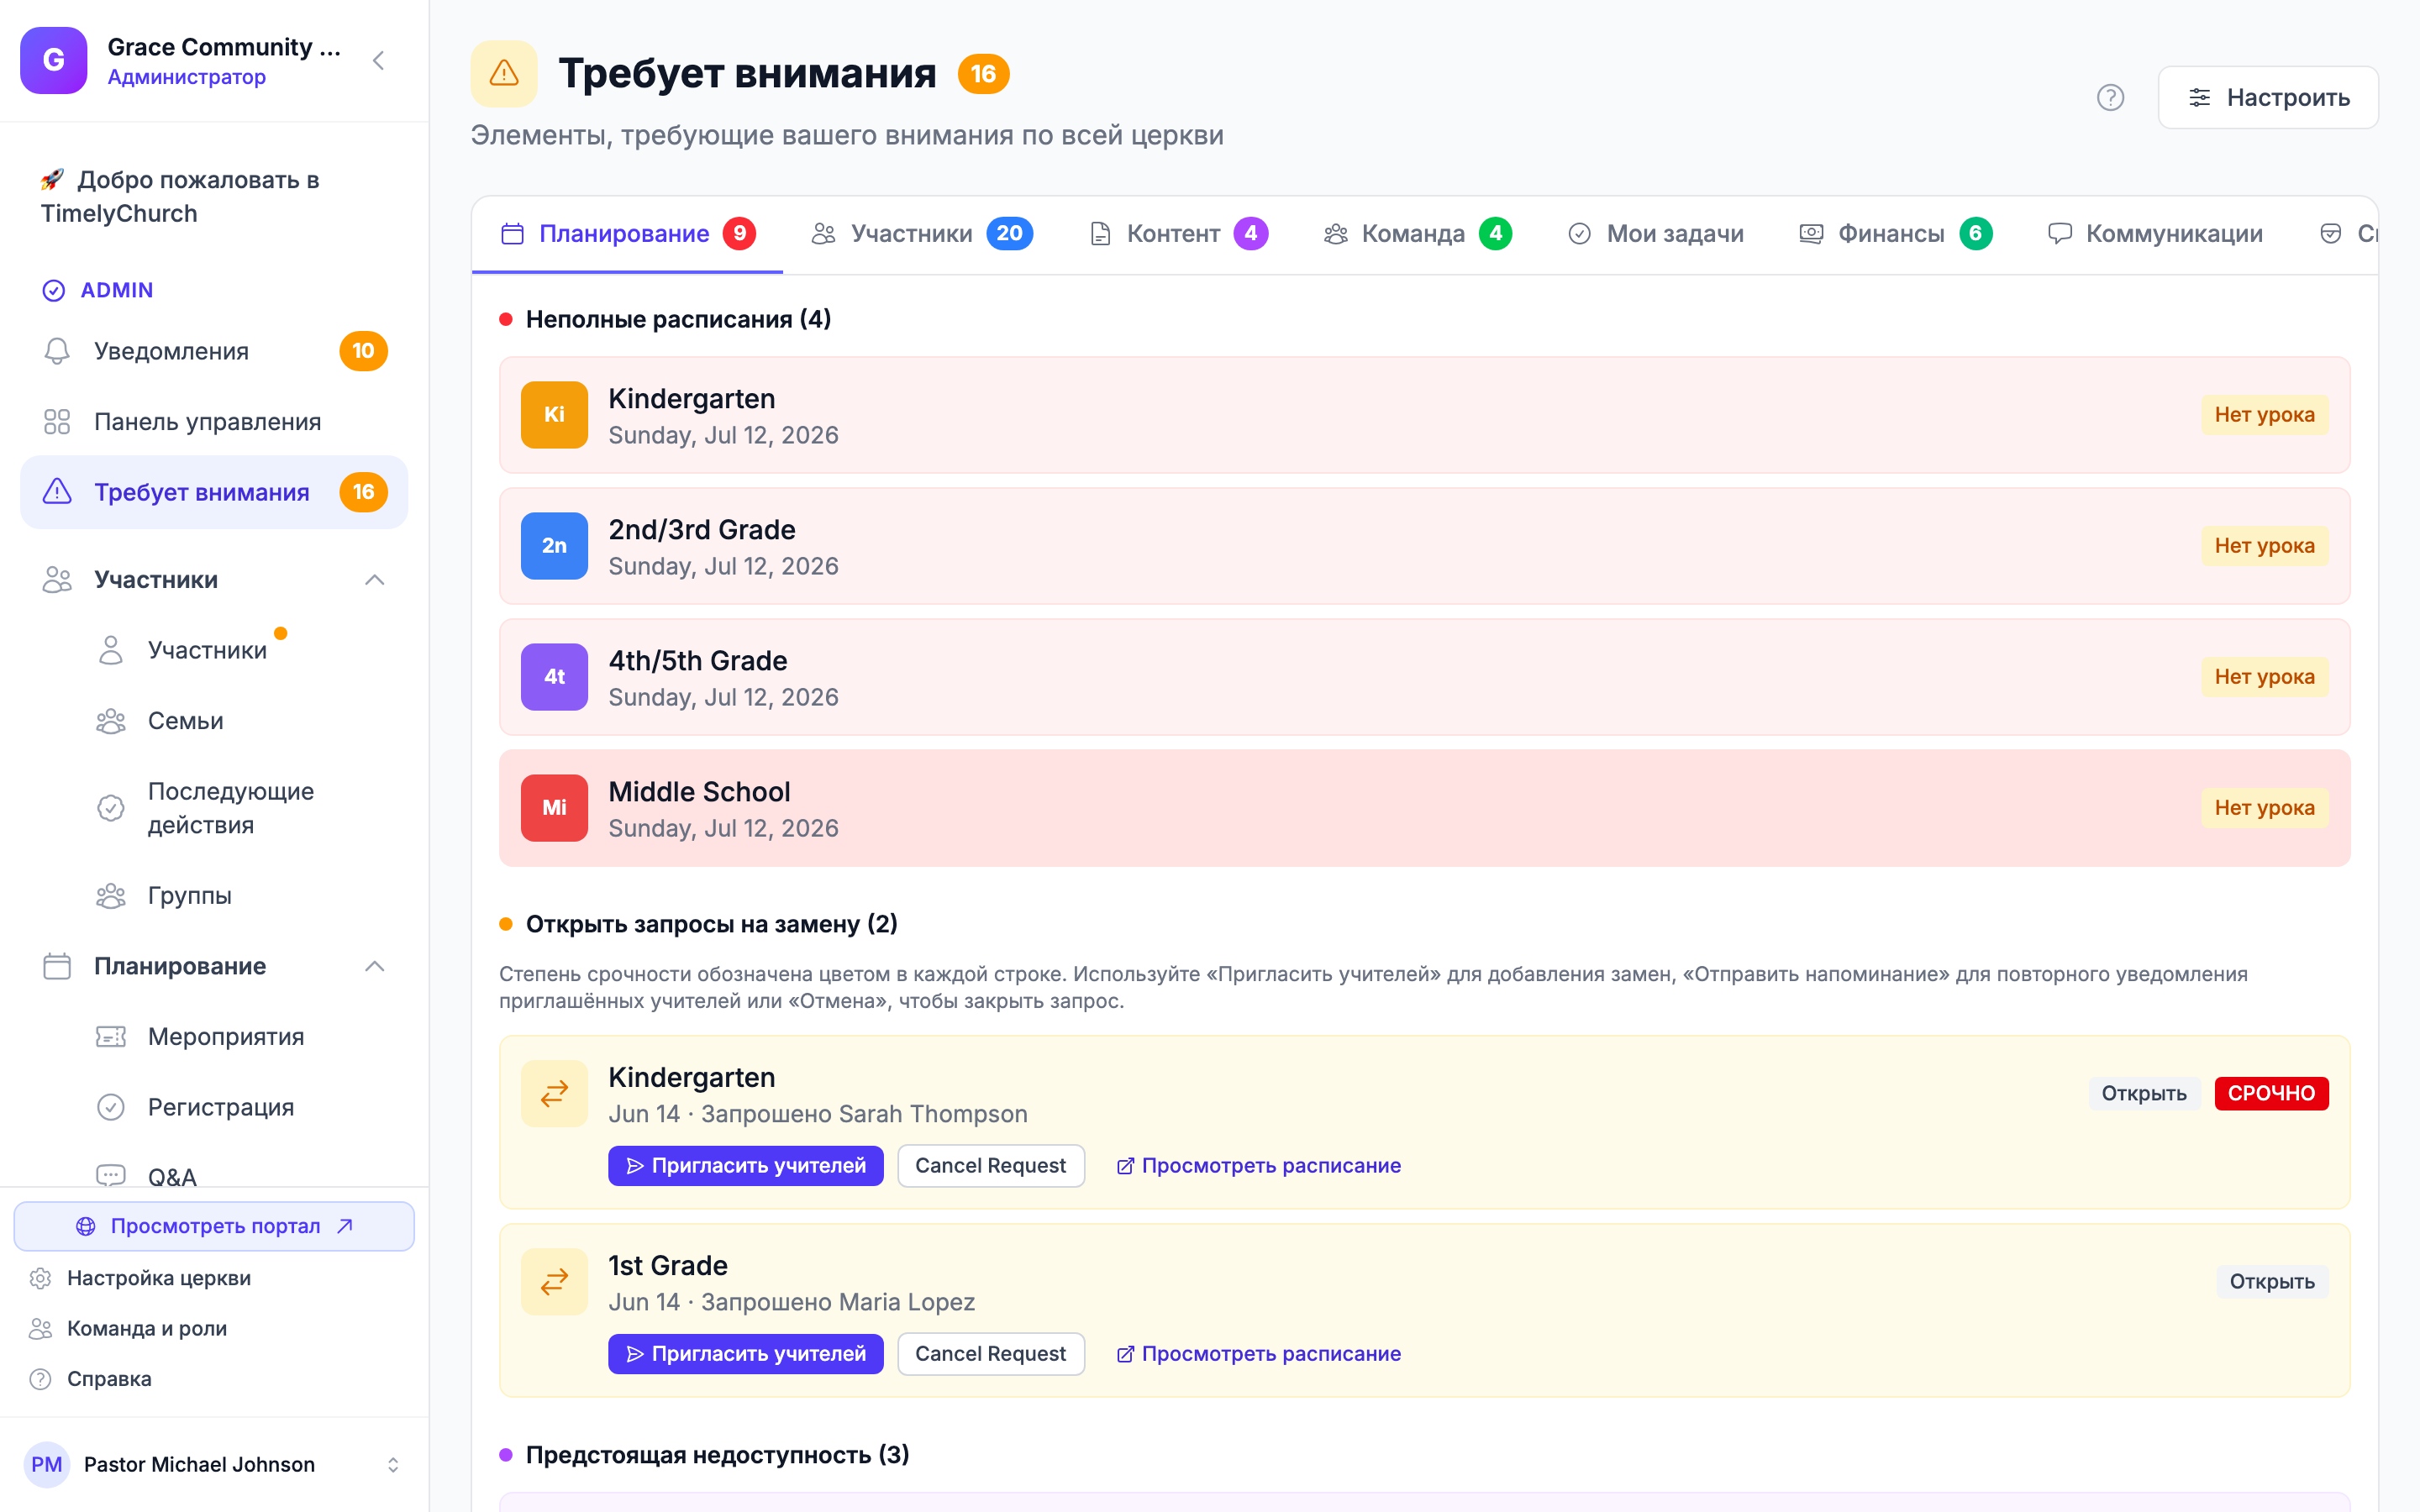Open Просмотреть расписание link for Kindergarten
Image resolution: width=2420 pixels, height=1512 pixels.
(1259, 1165)
